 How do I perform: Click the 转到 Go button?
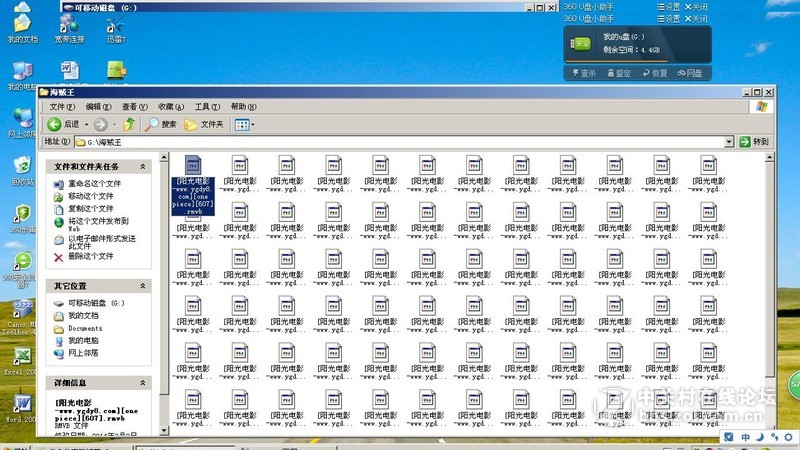(754, 141)
